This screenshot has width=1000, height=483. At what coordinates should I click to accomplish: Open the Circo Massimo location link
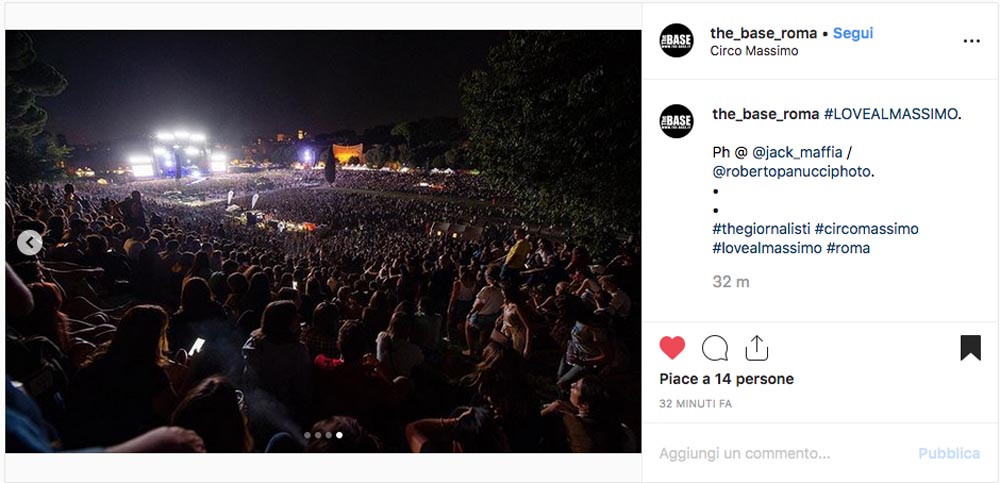(x=754, y=51)
